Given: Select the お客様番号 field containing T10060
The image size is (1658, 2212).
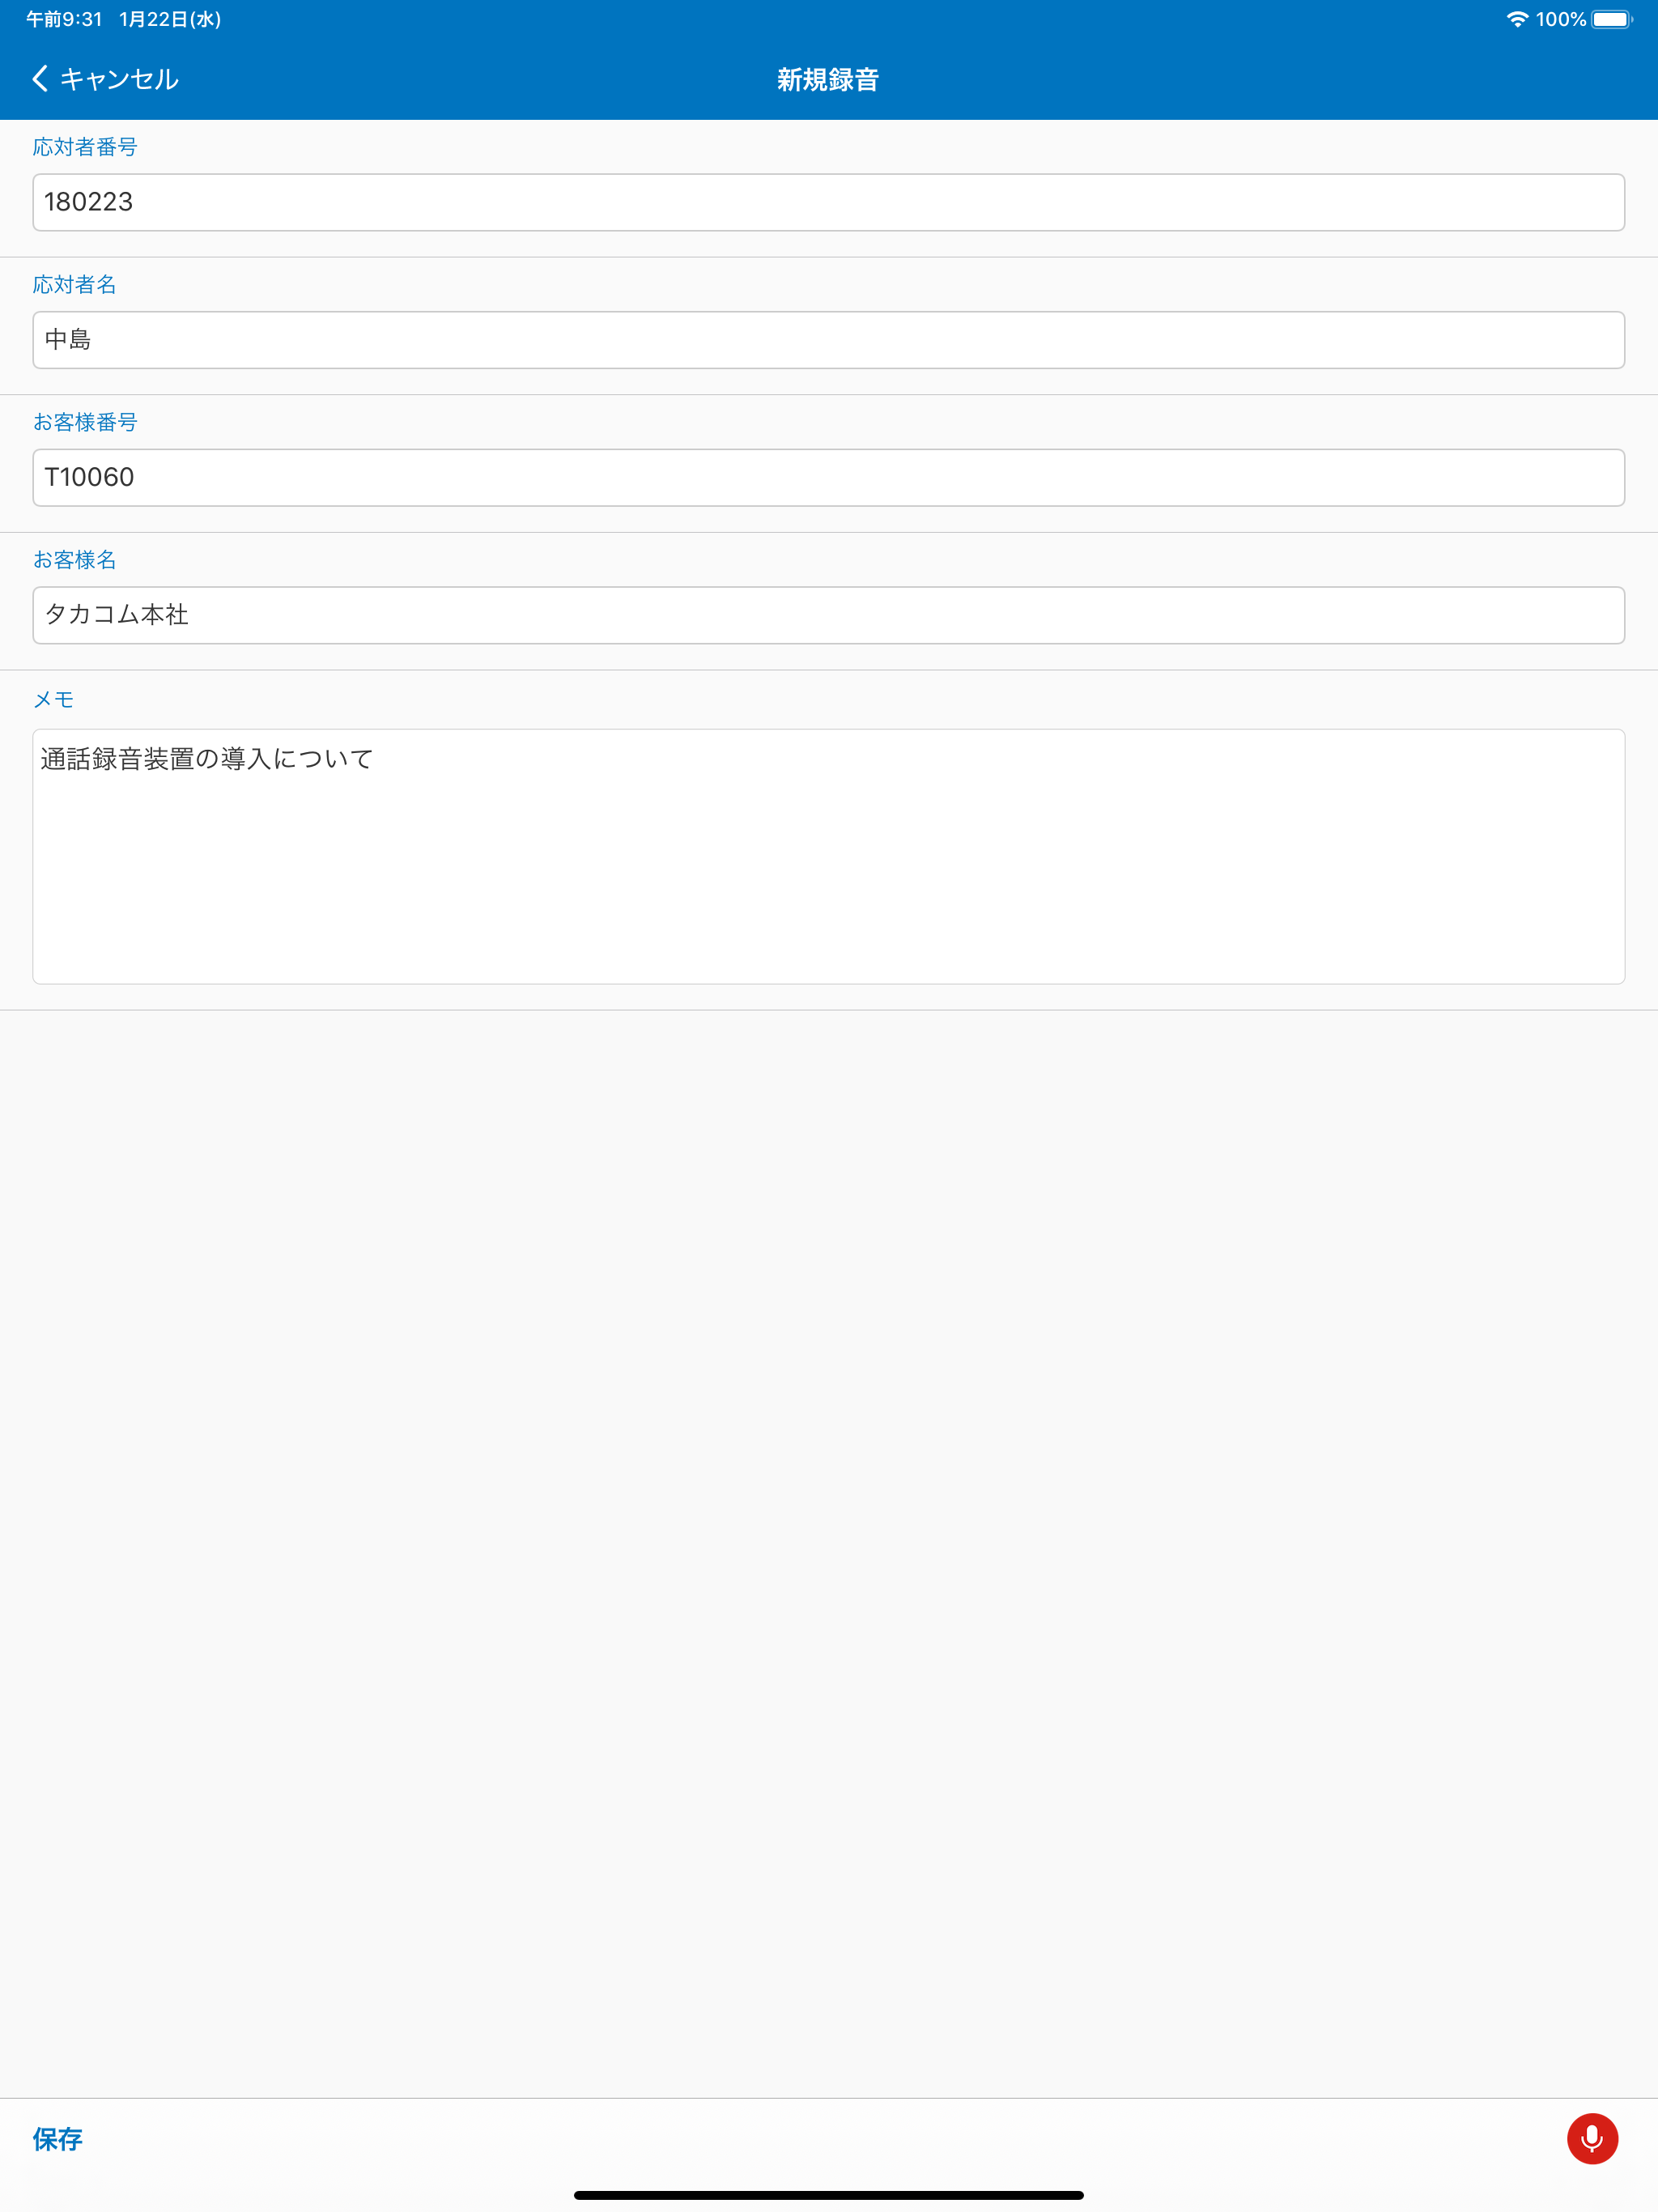Looking at the screenshot, I should (828, 477).
